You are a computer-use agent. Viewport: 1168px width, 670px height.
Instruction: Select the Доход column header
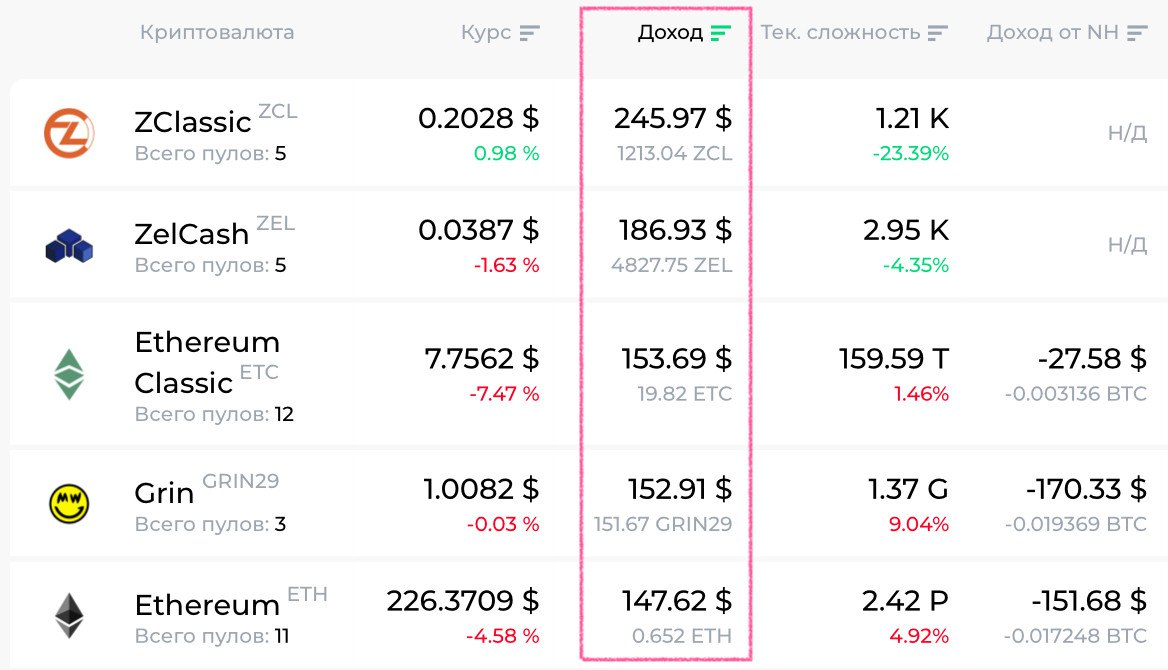[670, 33]
